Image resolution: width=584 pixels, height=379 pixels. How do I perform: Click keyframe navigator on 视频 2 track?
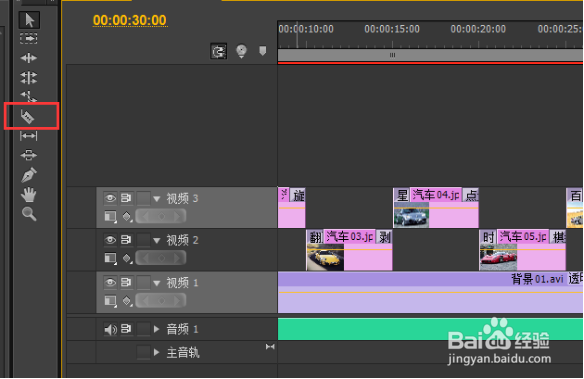click(x=161, y=258)
